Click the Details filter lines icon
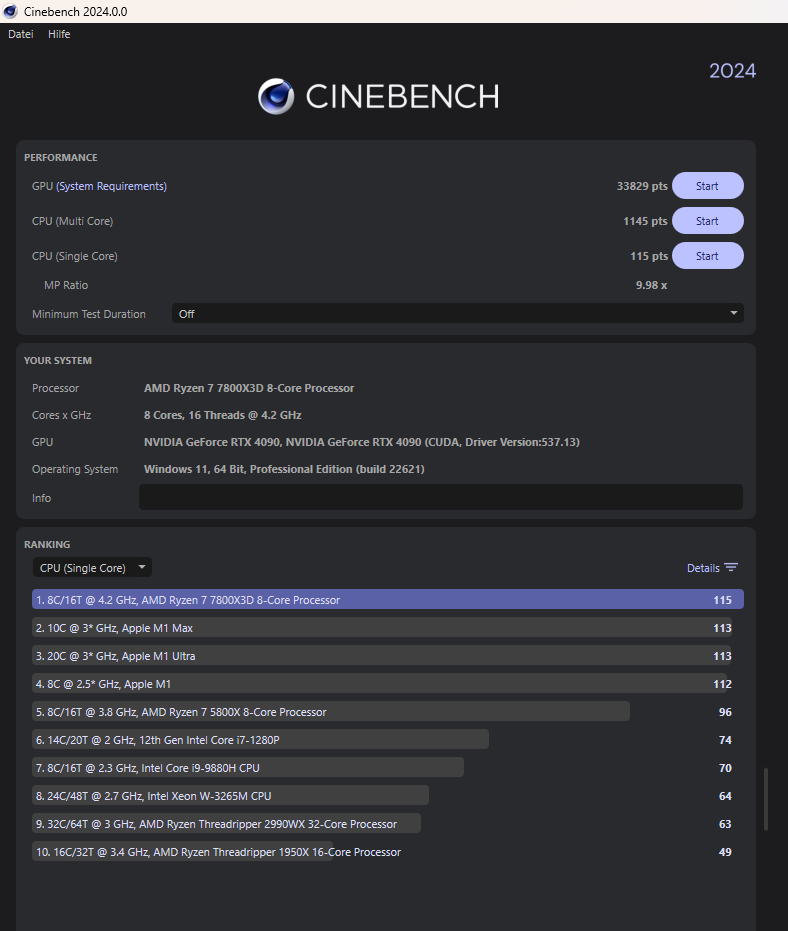Image resolution: width=788 pixels, height=931 pixels. [x=731, y=568]
